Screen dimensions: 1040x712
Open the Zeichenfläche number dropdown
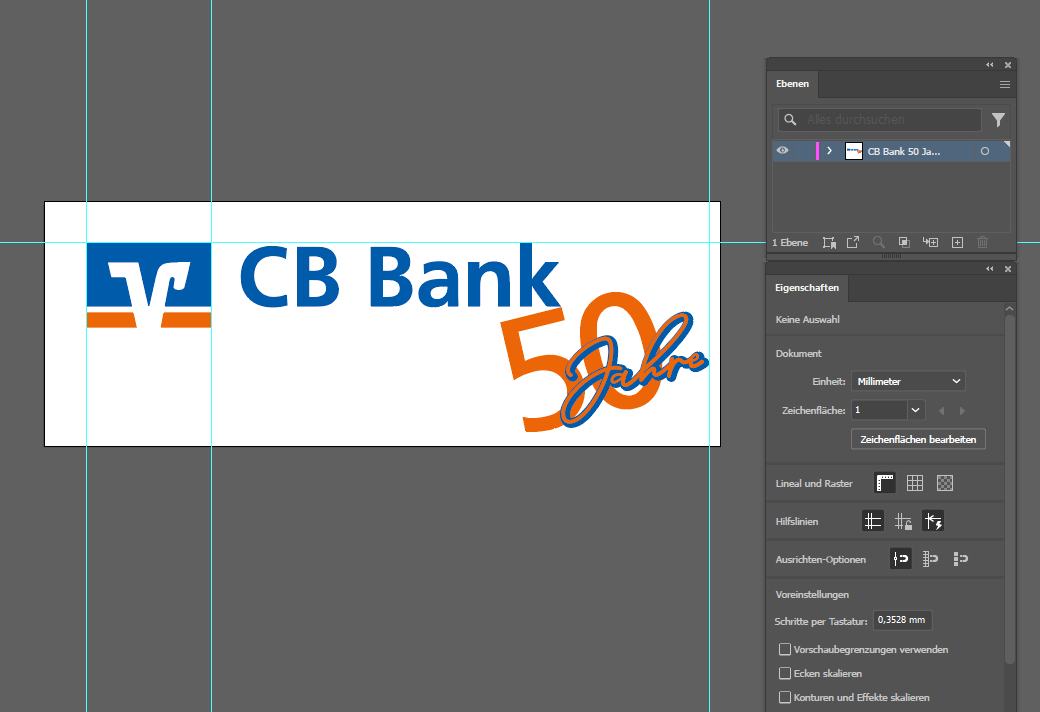[x=916, y=410]
